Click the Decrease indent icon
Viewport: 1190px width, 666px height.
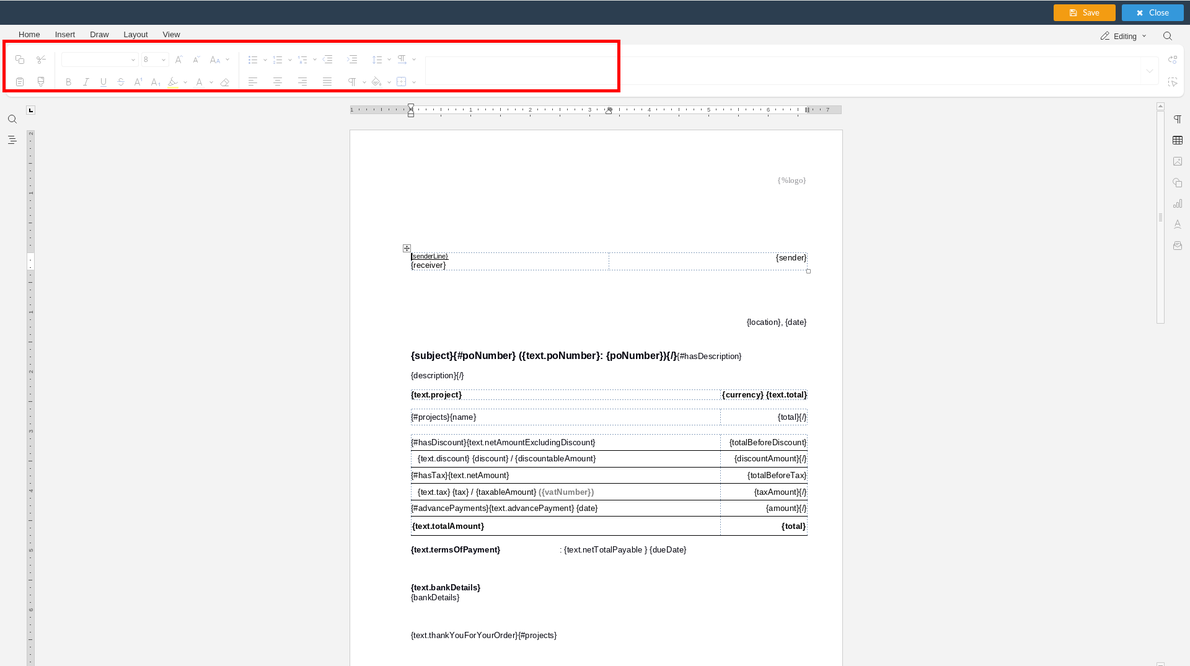tap(327, 59)
